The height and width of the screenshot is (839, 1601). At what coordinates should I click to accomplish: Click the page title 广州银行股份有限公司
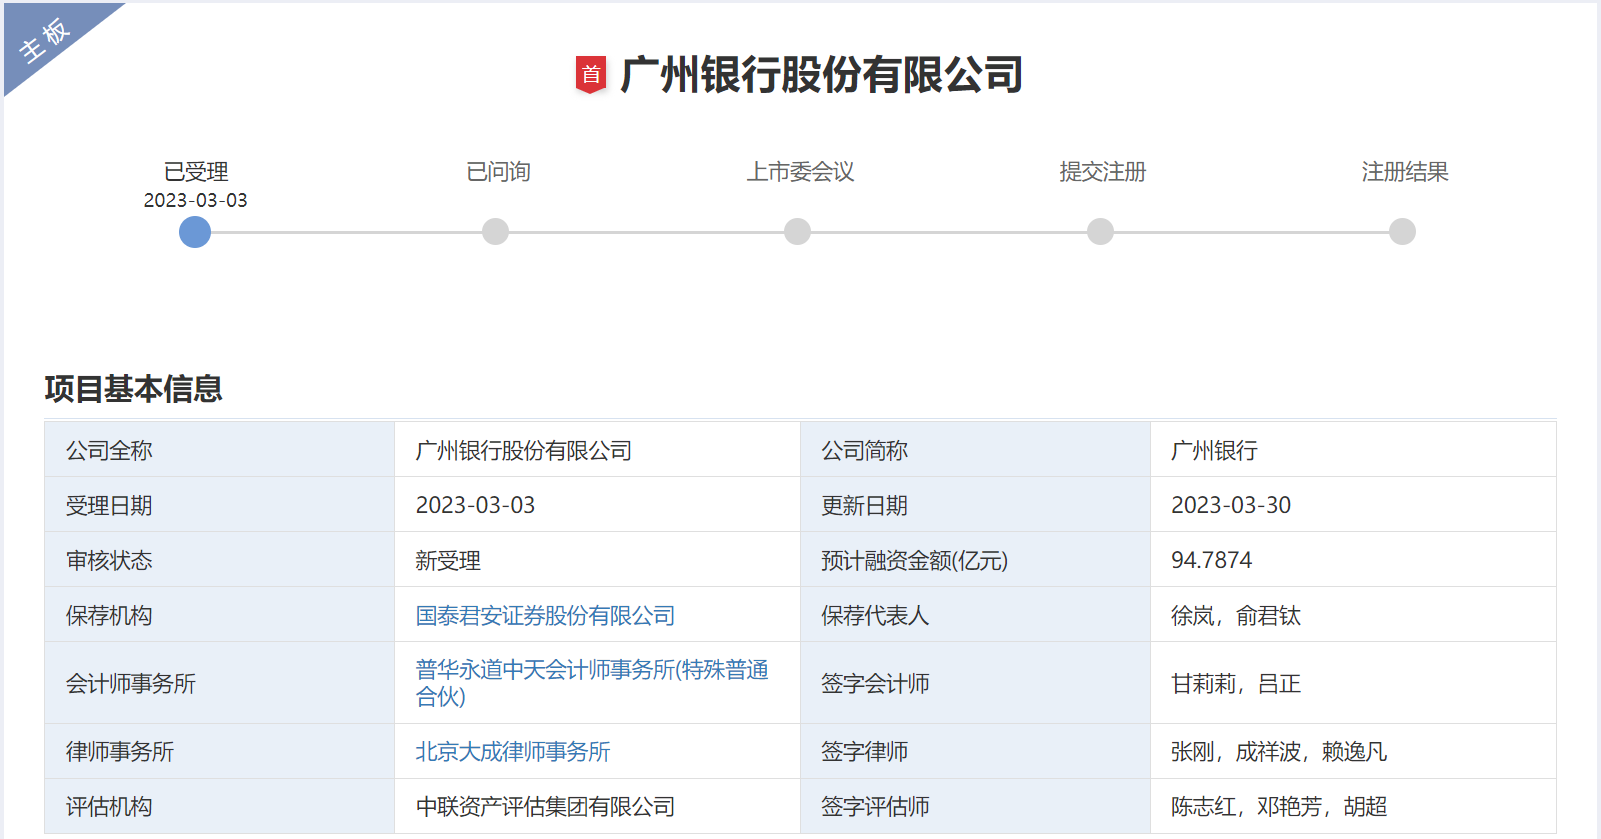pos(821,75)
